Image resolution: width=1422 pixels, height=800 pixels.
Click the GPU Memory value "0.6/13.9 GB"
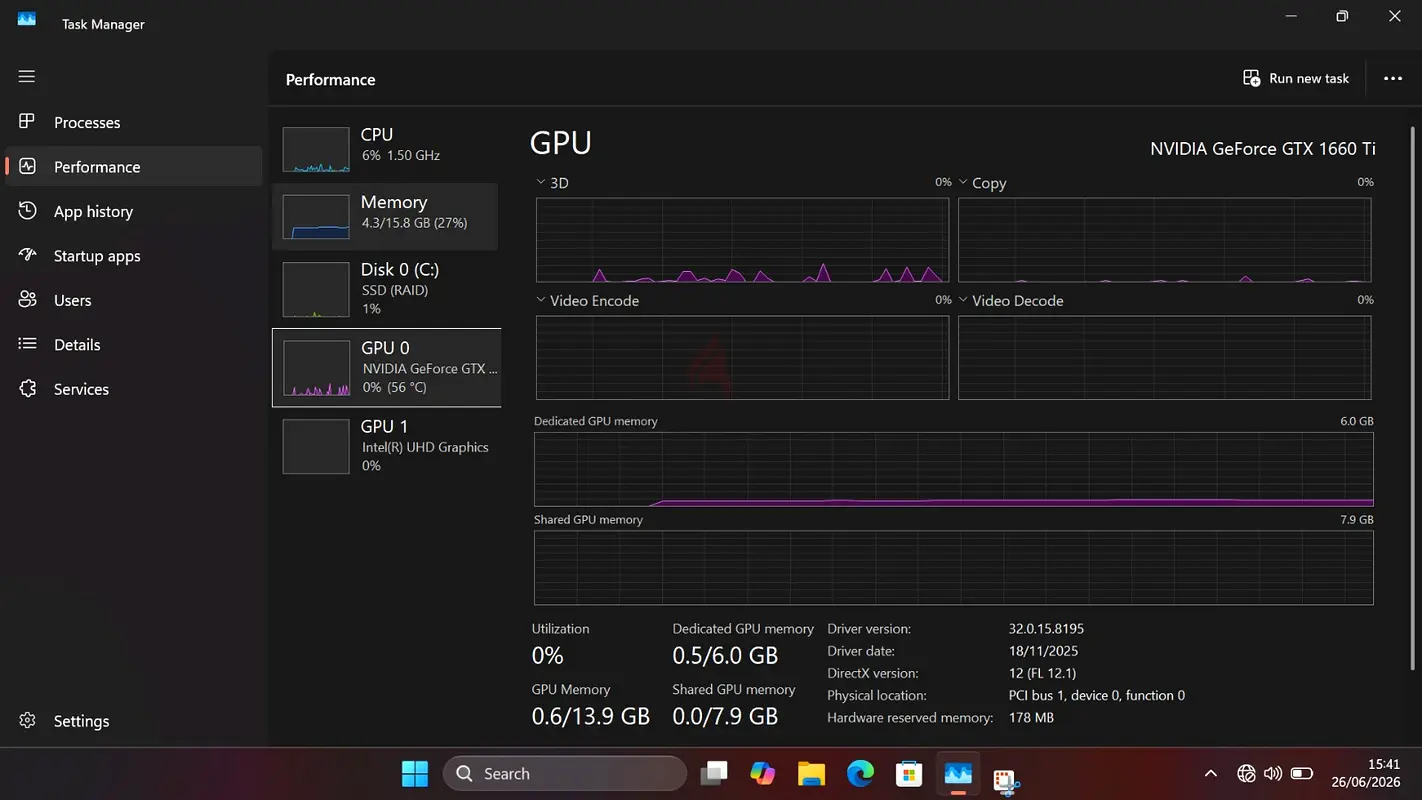coord(591,716)
